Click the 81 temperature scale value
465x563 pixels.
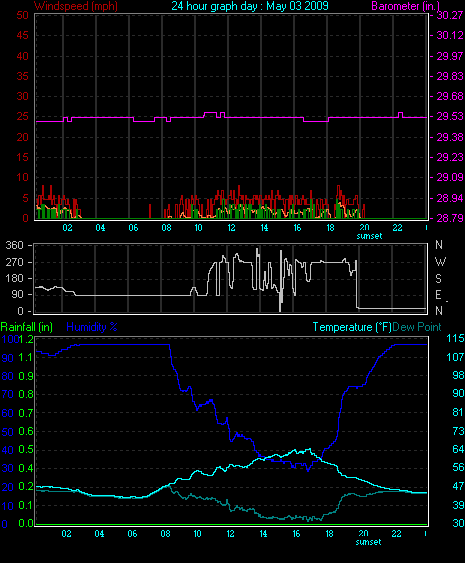[x=458, y=412]
